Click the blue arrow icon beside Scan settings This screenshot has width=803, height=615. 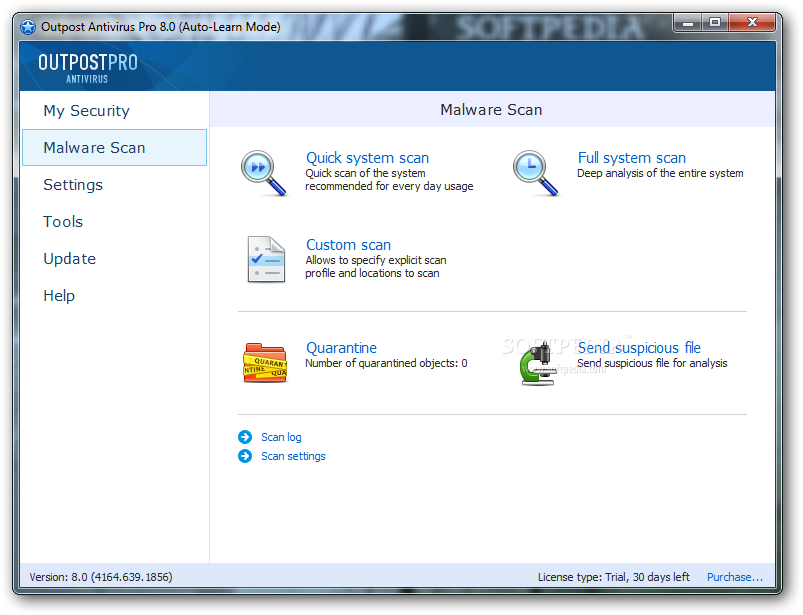[245, 456]
